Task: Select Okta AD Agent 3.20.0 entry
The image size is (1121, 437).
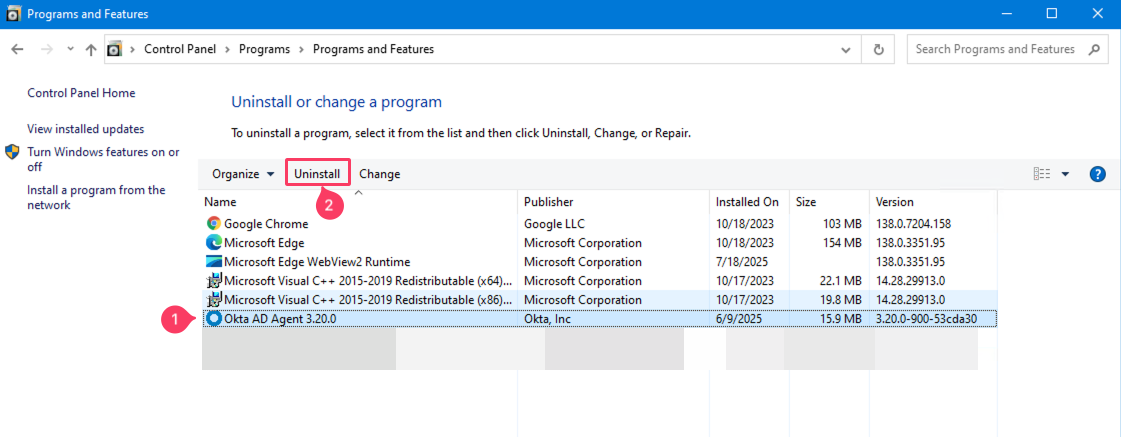Action: point(280,318)
